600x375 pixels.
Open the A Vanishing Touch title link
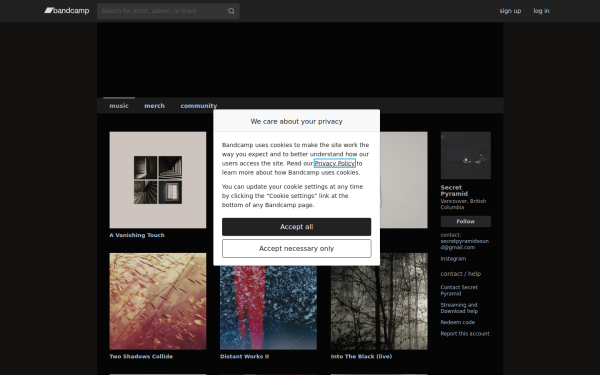coord(137,235)
